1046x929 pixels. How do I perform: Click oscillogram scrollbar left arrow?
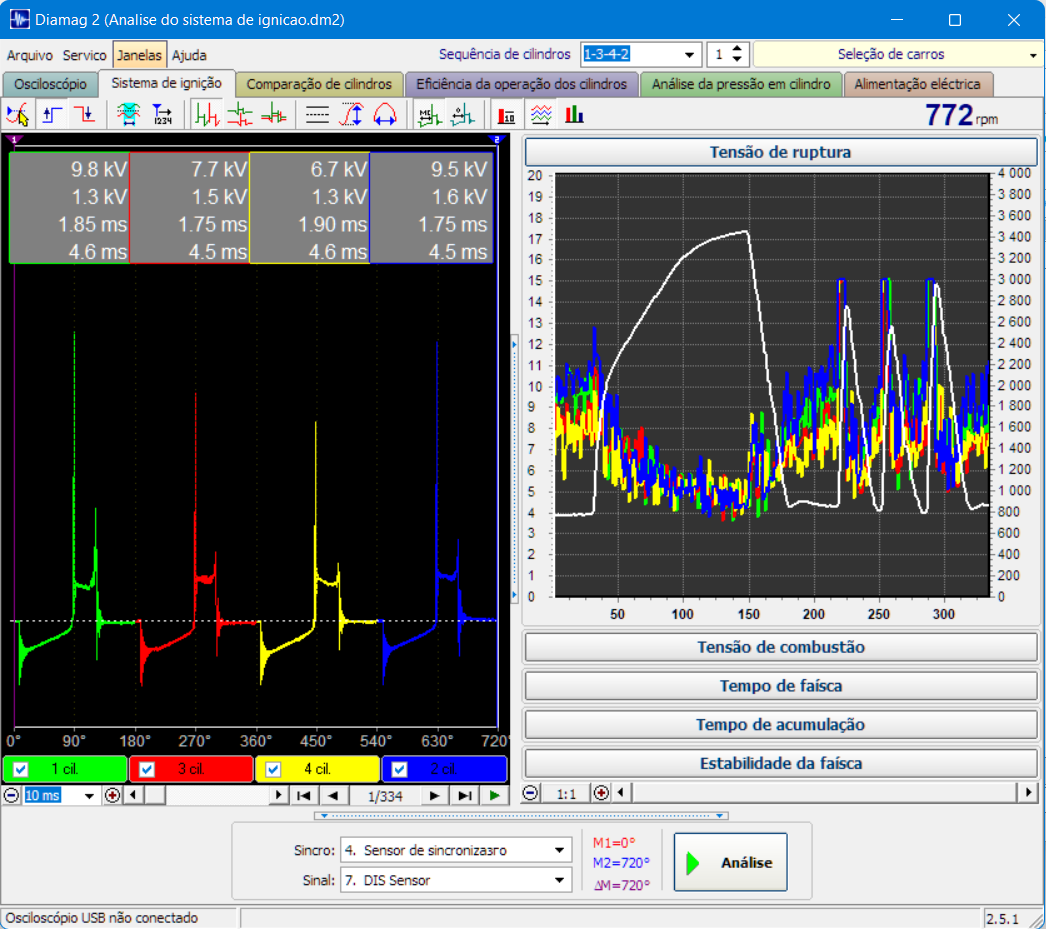tap(133, 795)
